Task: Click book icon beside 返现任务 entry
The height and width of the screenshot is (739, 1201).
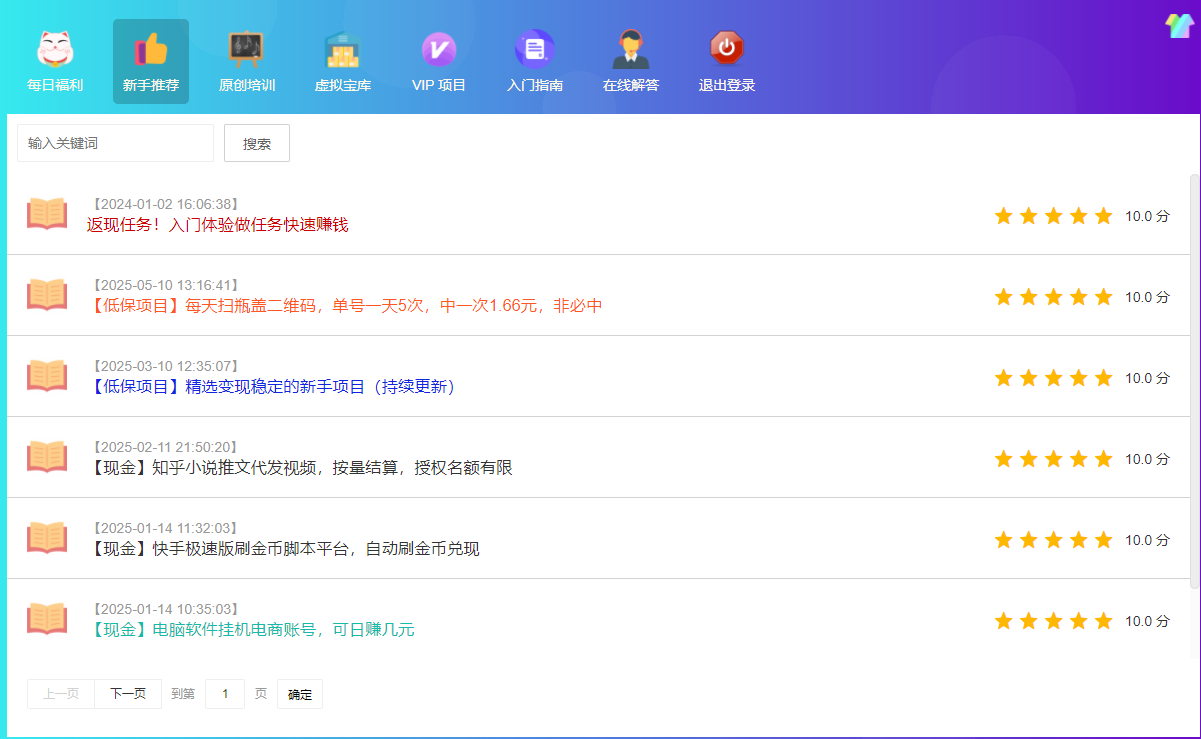Action: 47,214
